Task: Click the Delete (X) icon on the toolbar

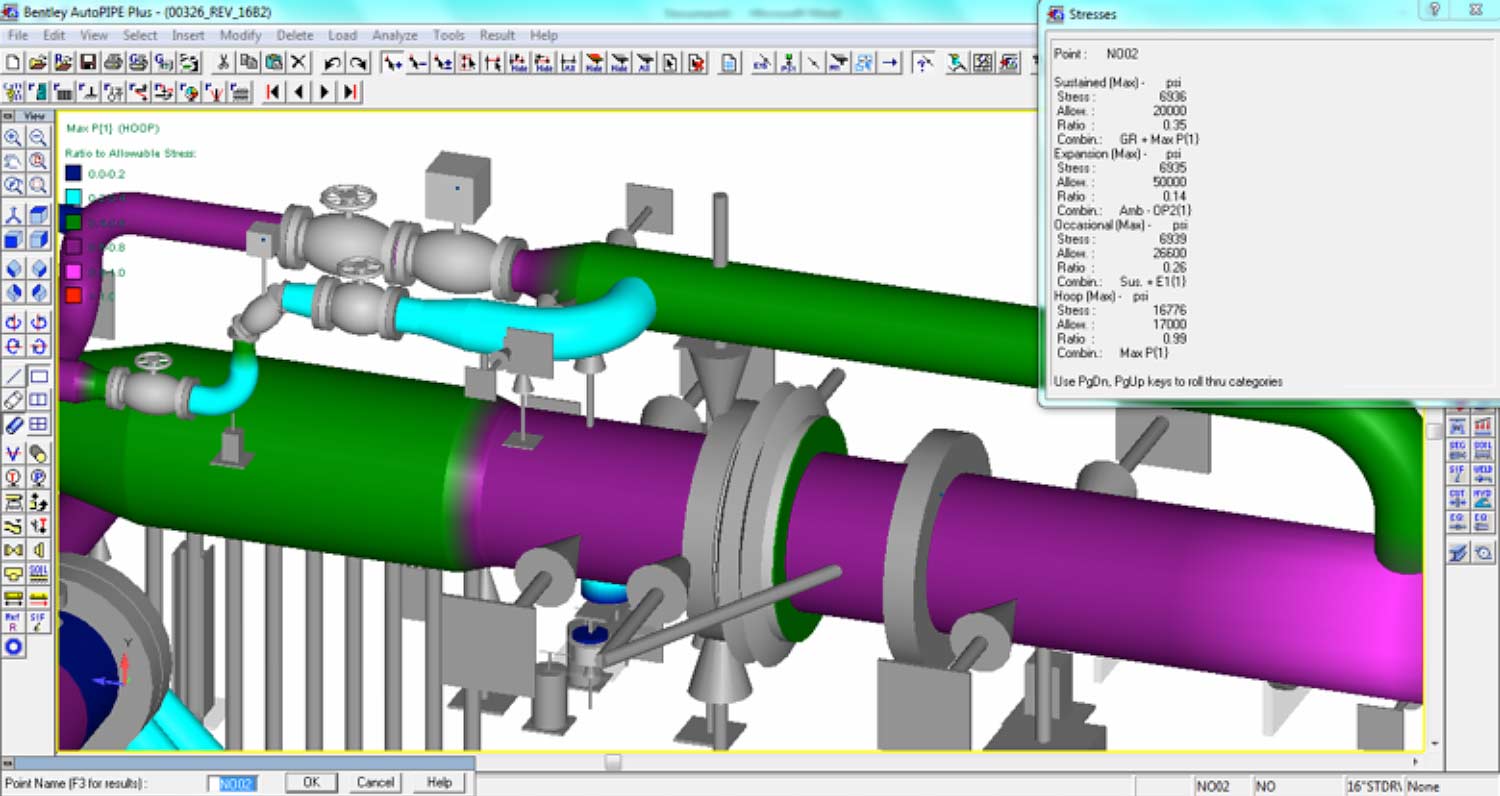Action: coord(297,63)
